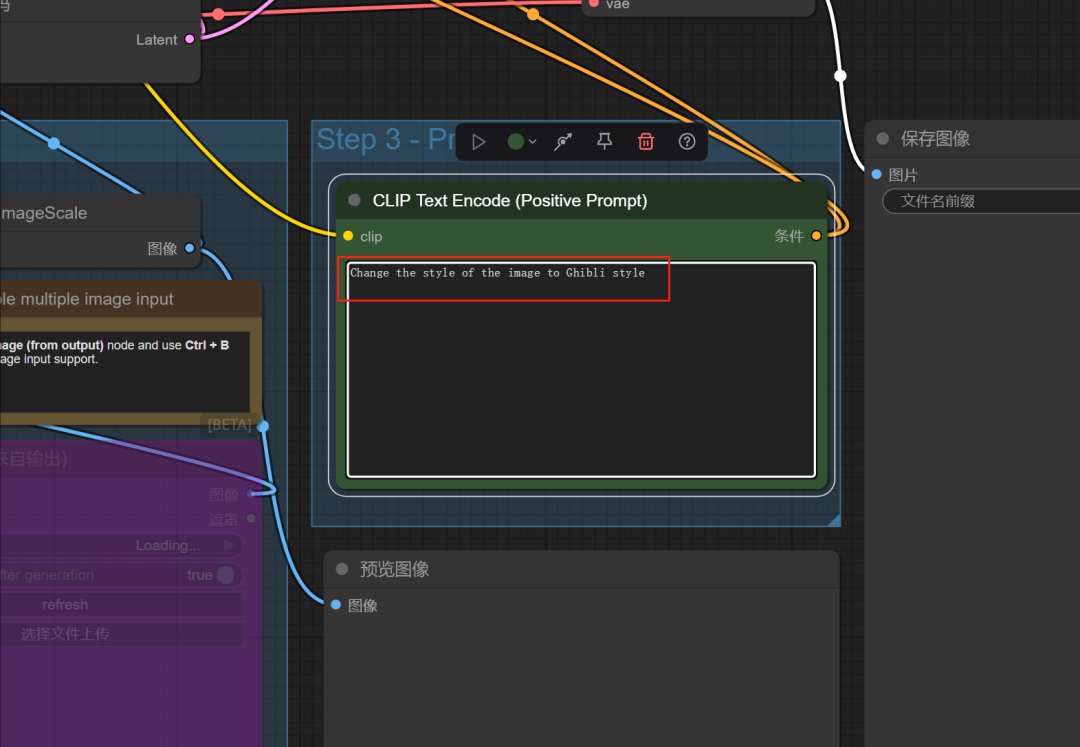Click the 图片 input port on 保存图像 node
1080x747 pixels.
click(877, 174)
